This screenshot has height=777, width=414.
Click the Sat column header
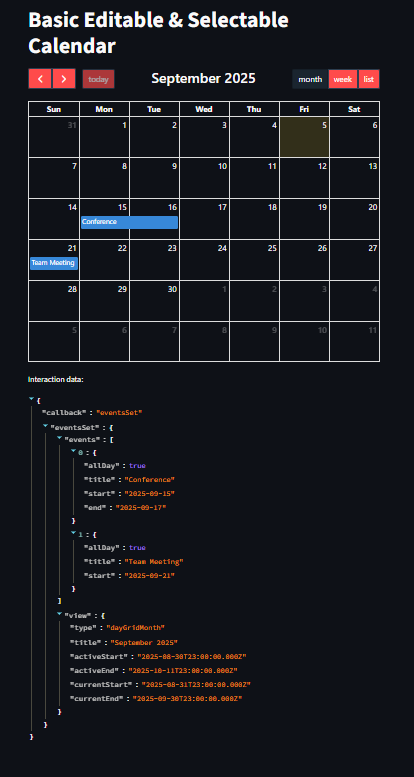tap(355, 109)
